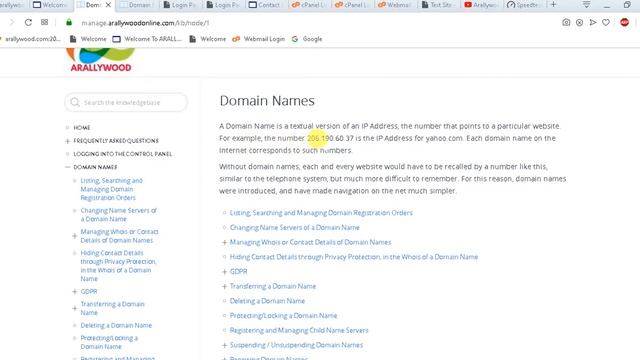Open sidebar Changing Name Servers link

(118, 215)
